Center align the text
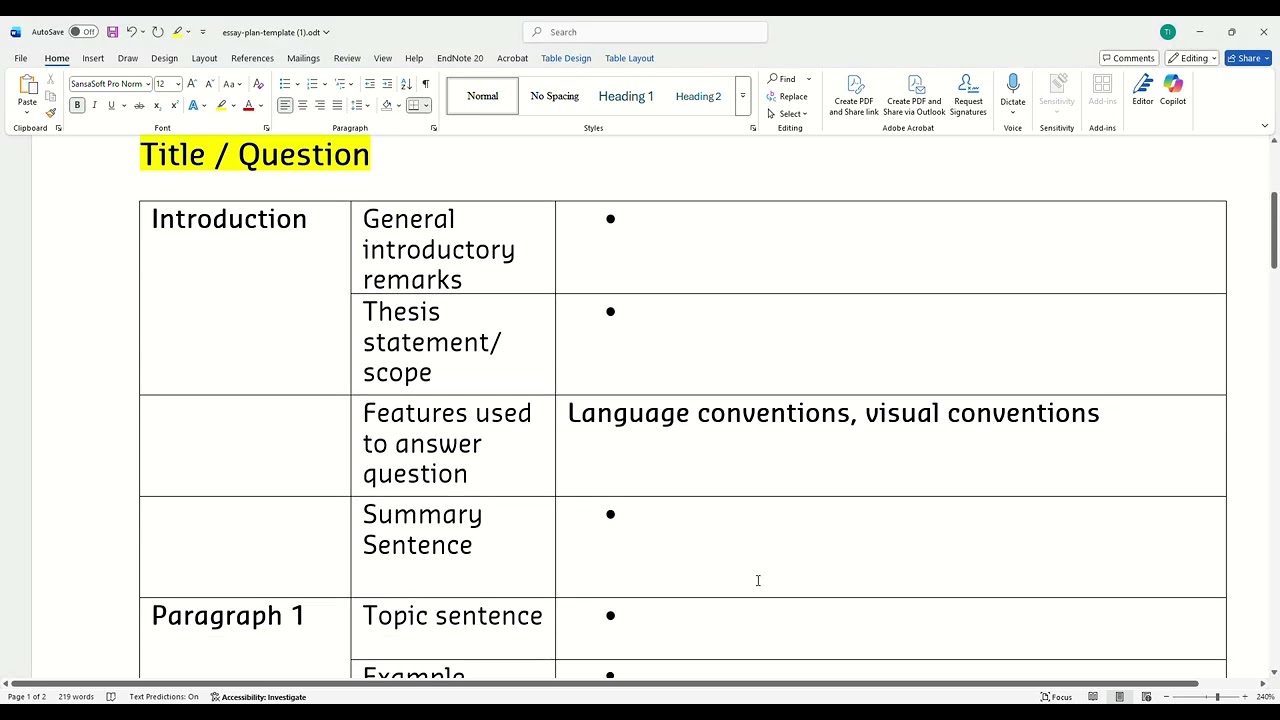 coord(302,105)
